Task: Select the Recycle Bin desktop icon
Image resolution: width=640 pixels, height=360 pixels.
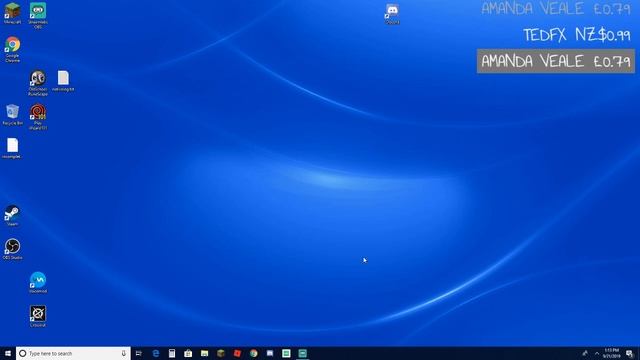Action: pos(12,114)
